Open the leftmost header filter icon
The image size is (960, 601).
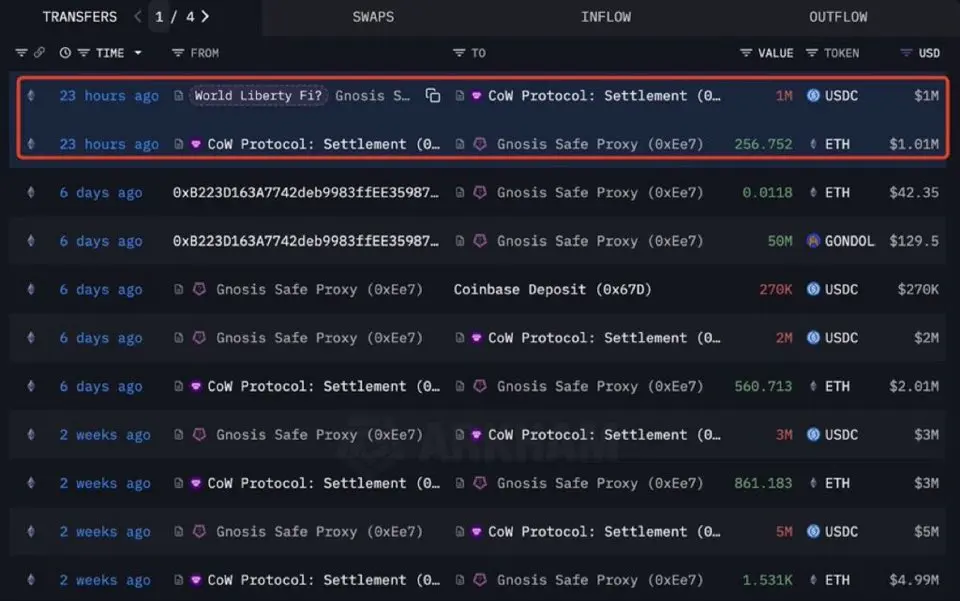[x=21, y=53]
